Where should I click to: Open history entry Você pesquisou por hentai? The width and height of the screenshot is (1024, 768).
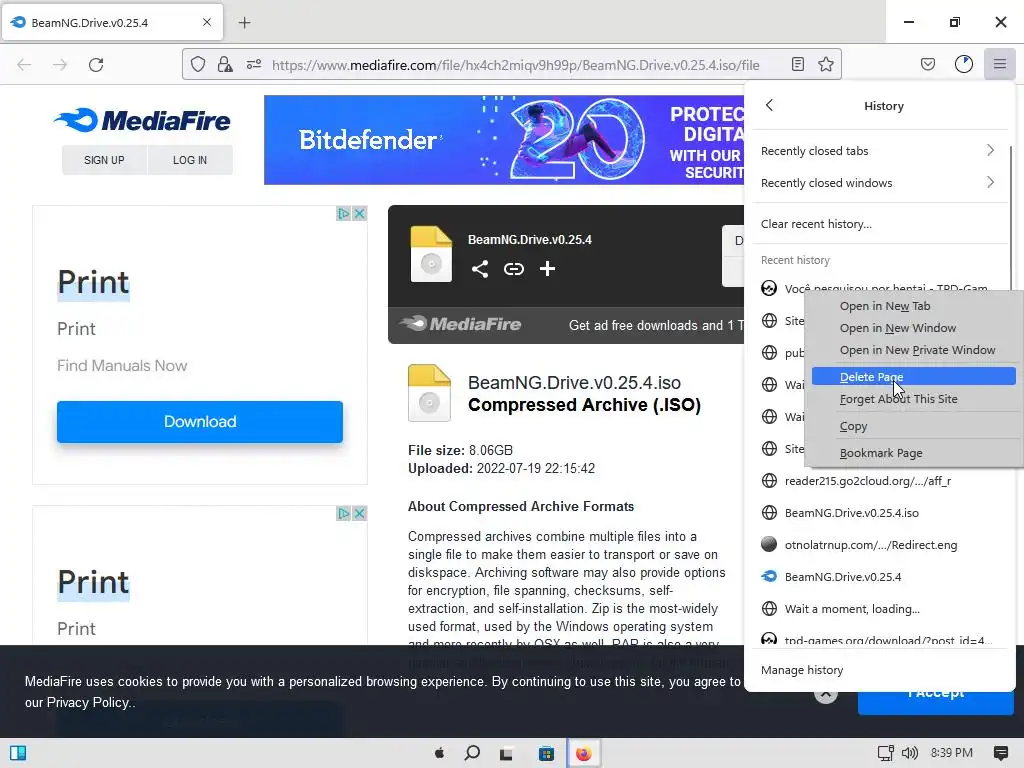pos(878,285)
